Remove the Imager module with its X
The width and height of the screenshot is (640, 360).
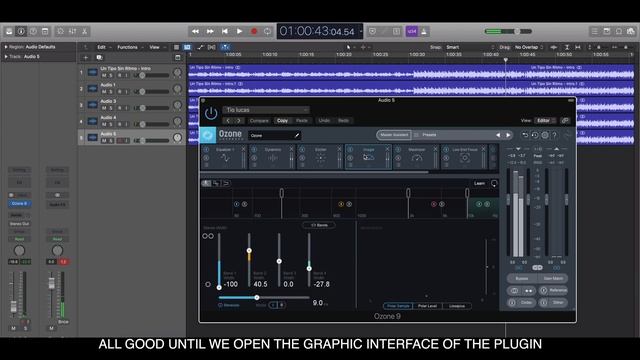point(388,149)
